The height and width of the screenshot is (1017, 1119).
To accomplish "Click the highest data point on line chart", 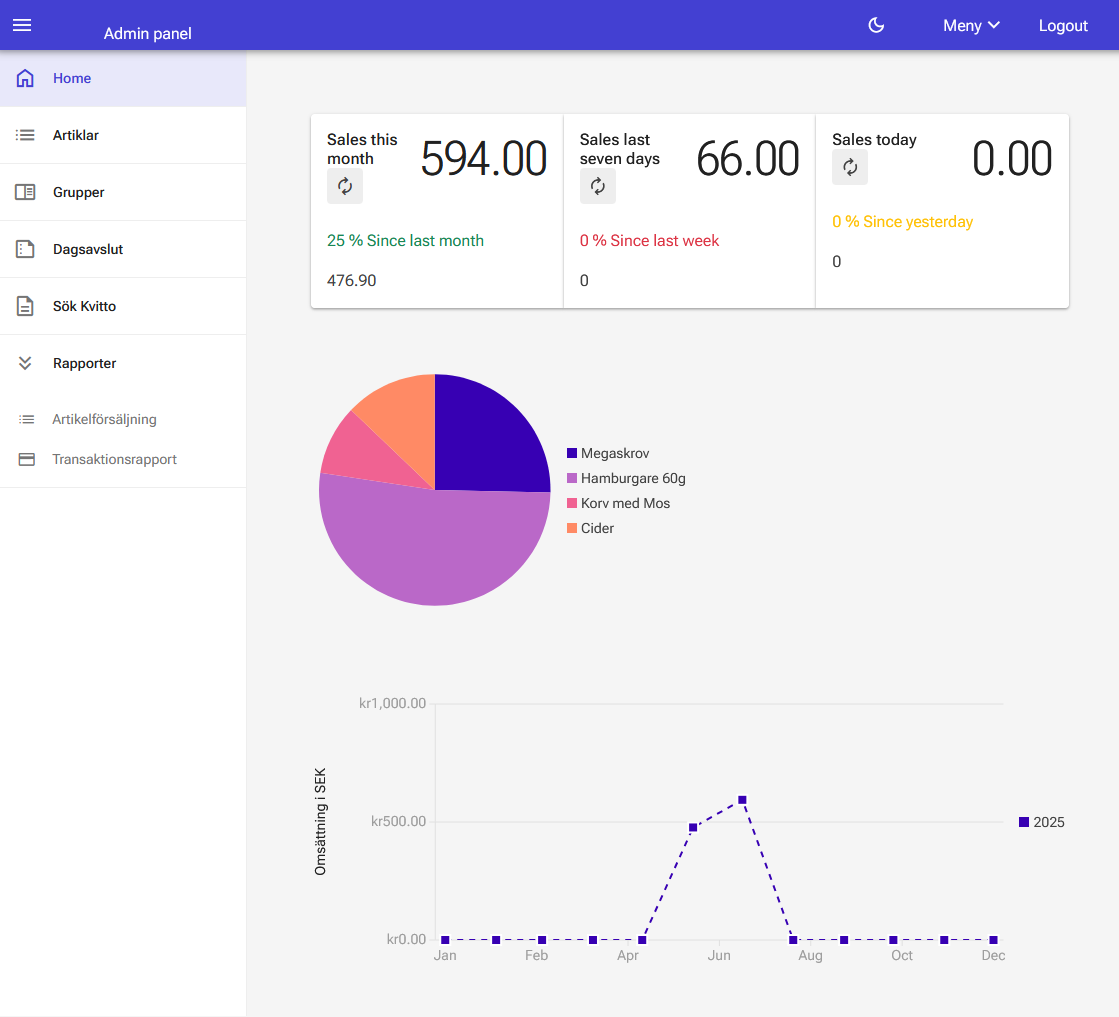I will point(742,800).
